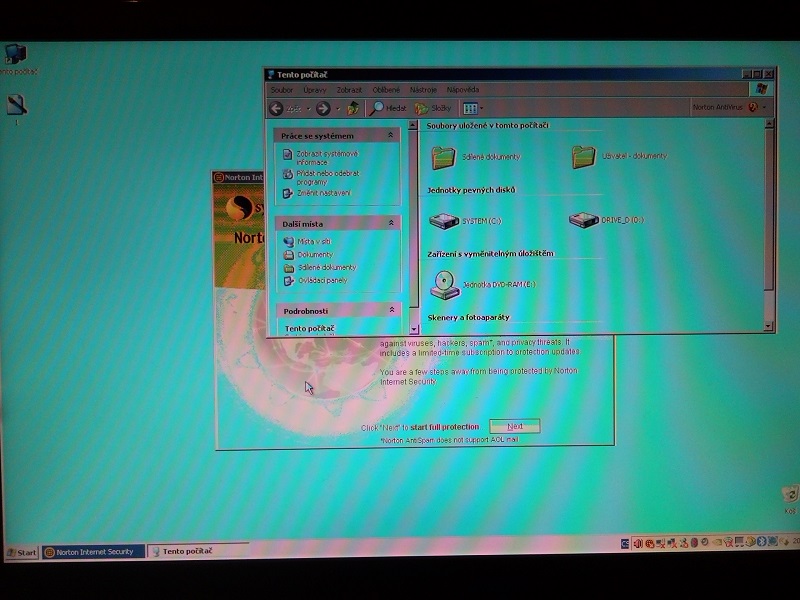Image resolution: width=800 pixels, height=600 pixels.
Task: Select the Uživatel - dokumenty folder icon
Action: pyautogui.click(x=583, y=156)
